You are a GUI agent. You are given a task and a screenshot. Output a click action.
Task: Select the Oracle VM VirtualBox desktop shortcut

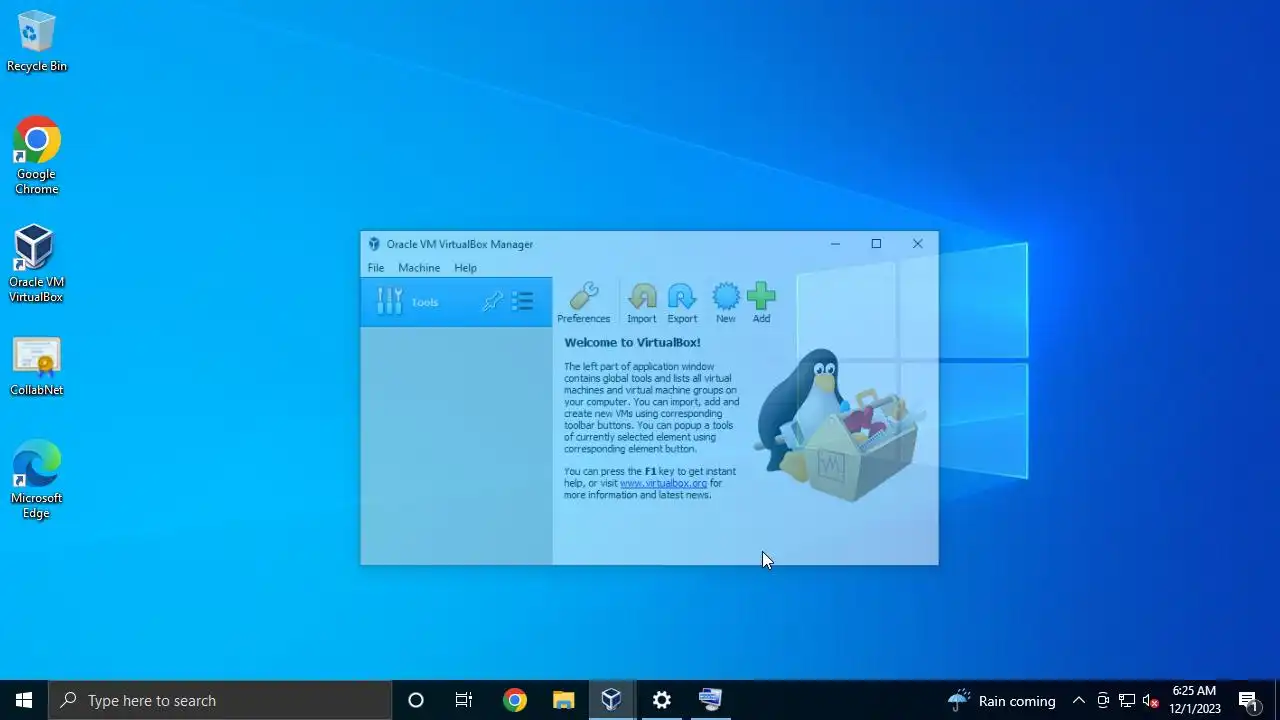(36, 264)
